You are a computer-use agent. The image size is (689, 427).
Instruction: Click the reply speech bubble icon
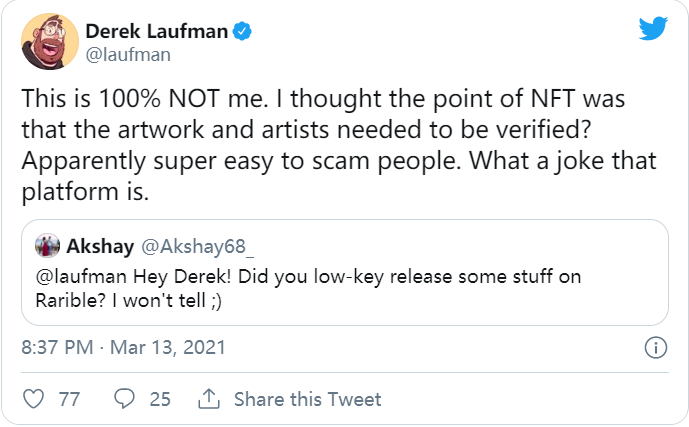(125, 399)
